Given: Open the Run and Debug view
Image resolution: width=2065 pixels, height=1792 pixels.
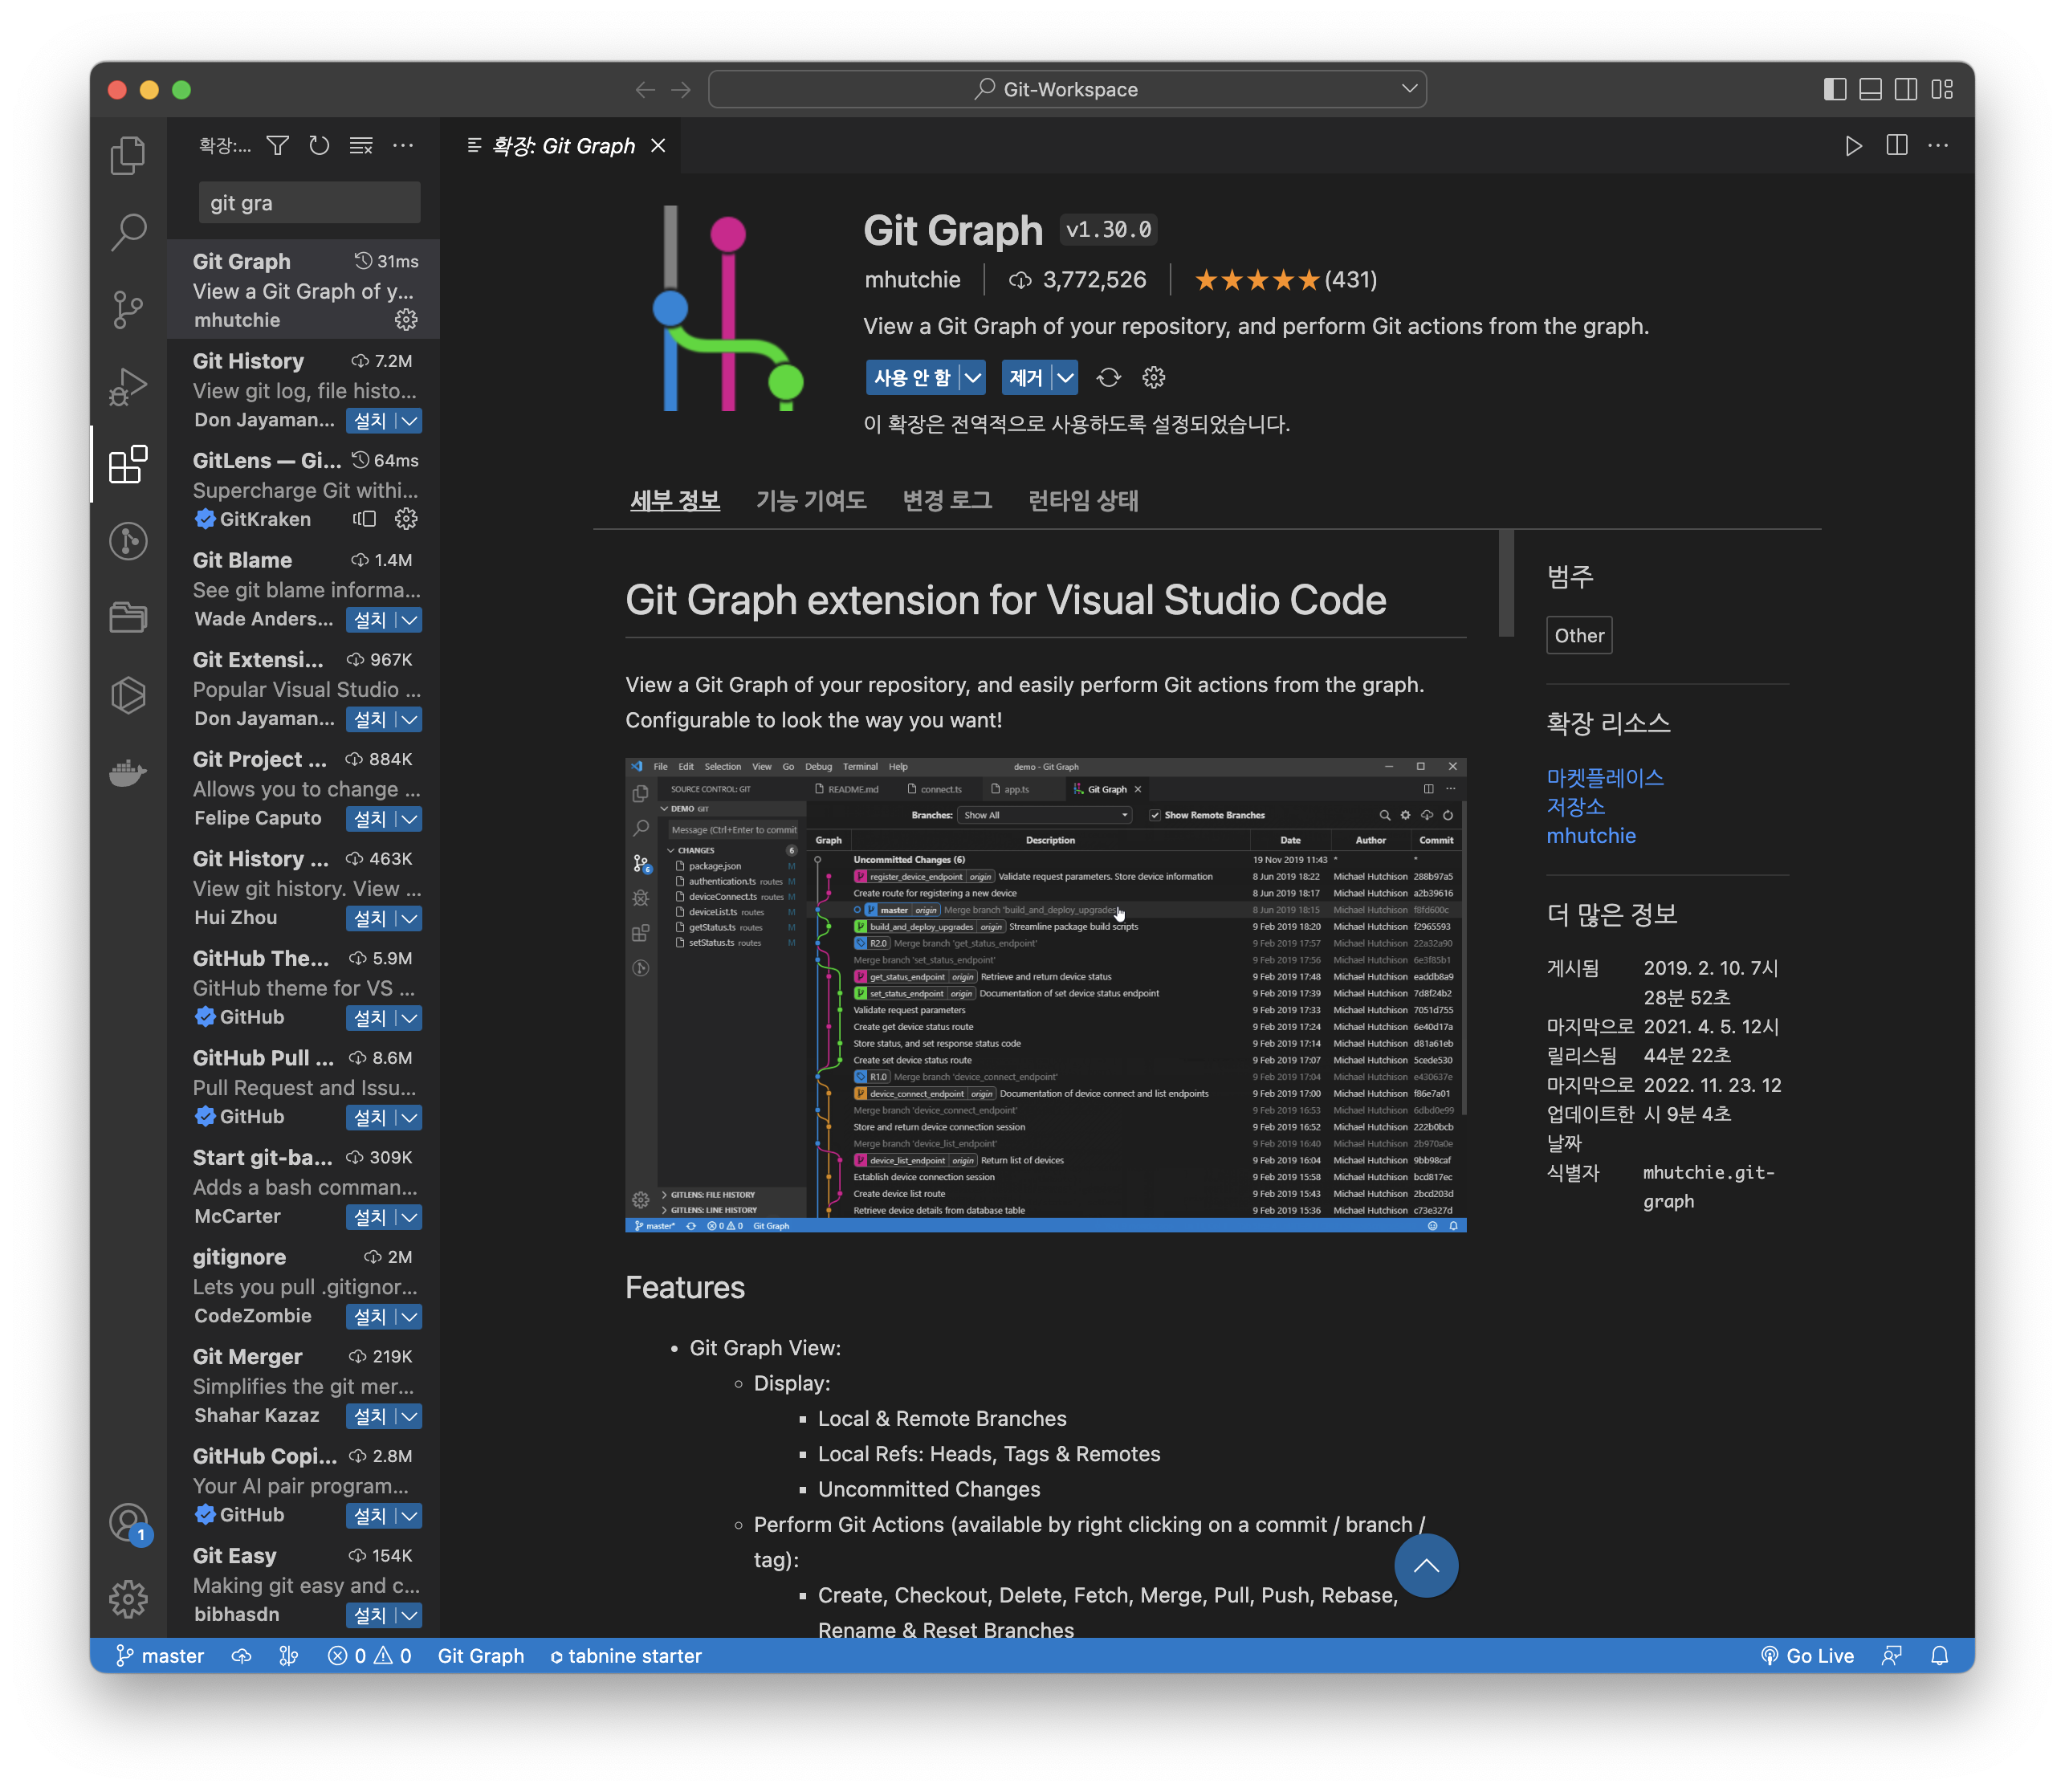Looking at the screenshot, I should coord(128,386).
